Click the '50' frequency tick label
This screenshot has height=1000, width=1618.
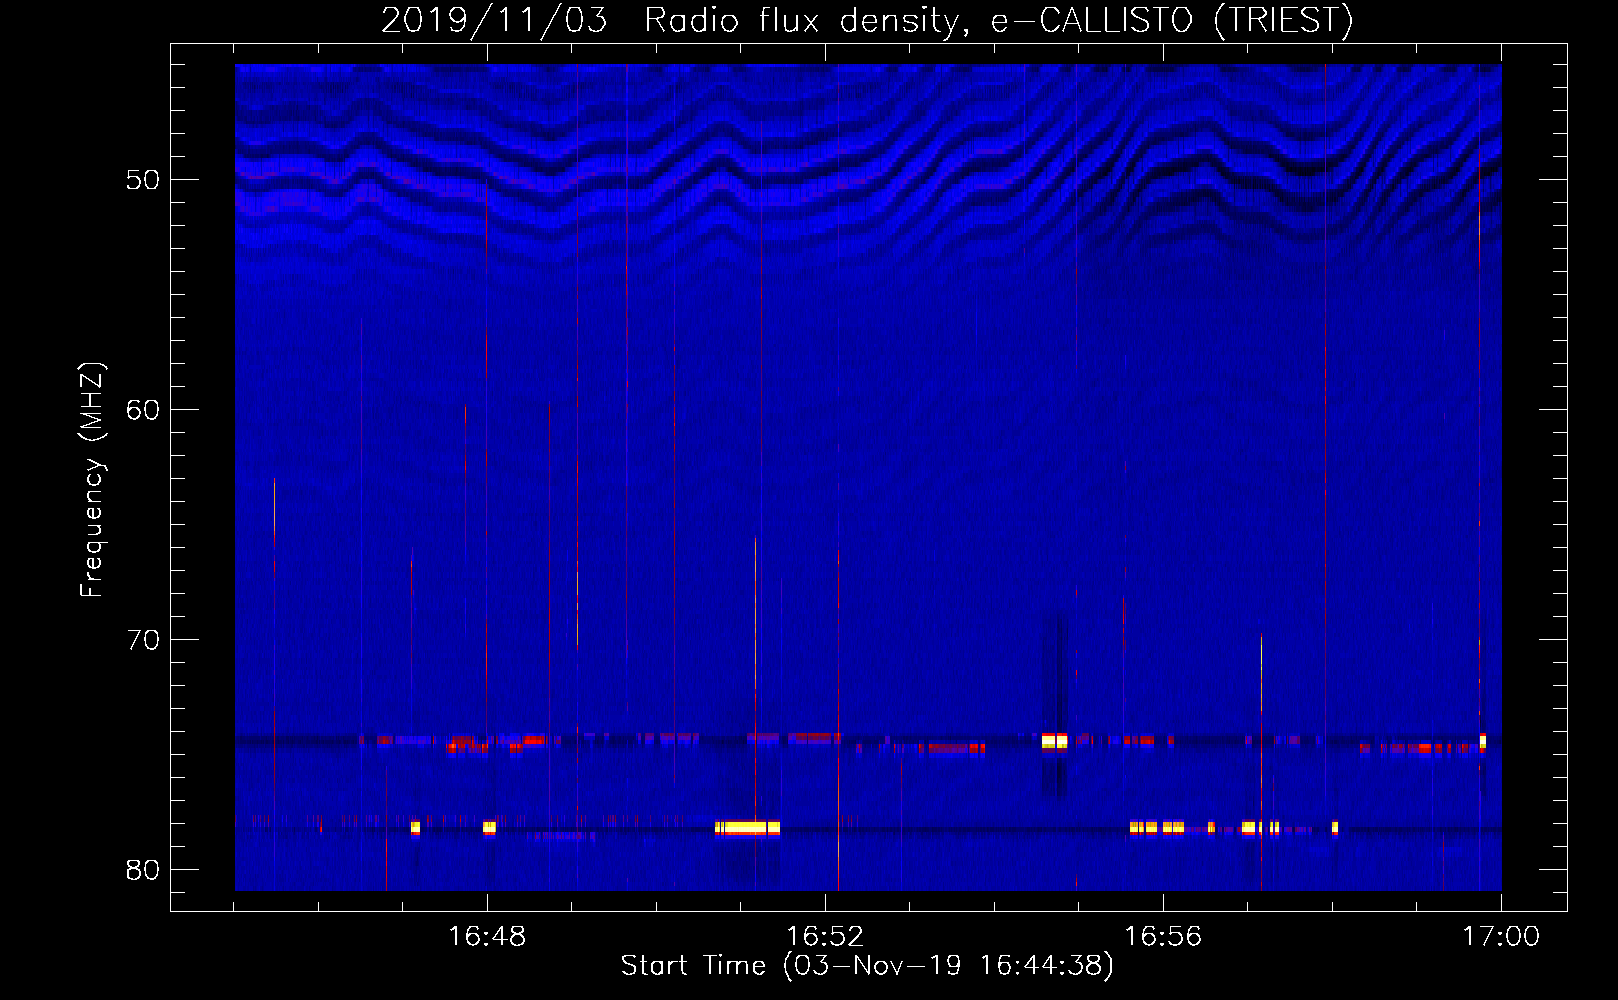pos(143,180)
